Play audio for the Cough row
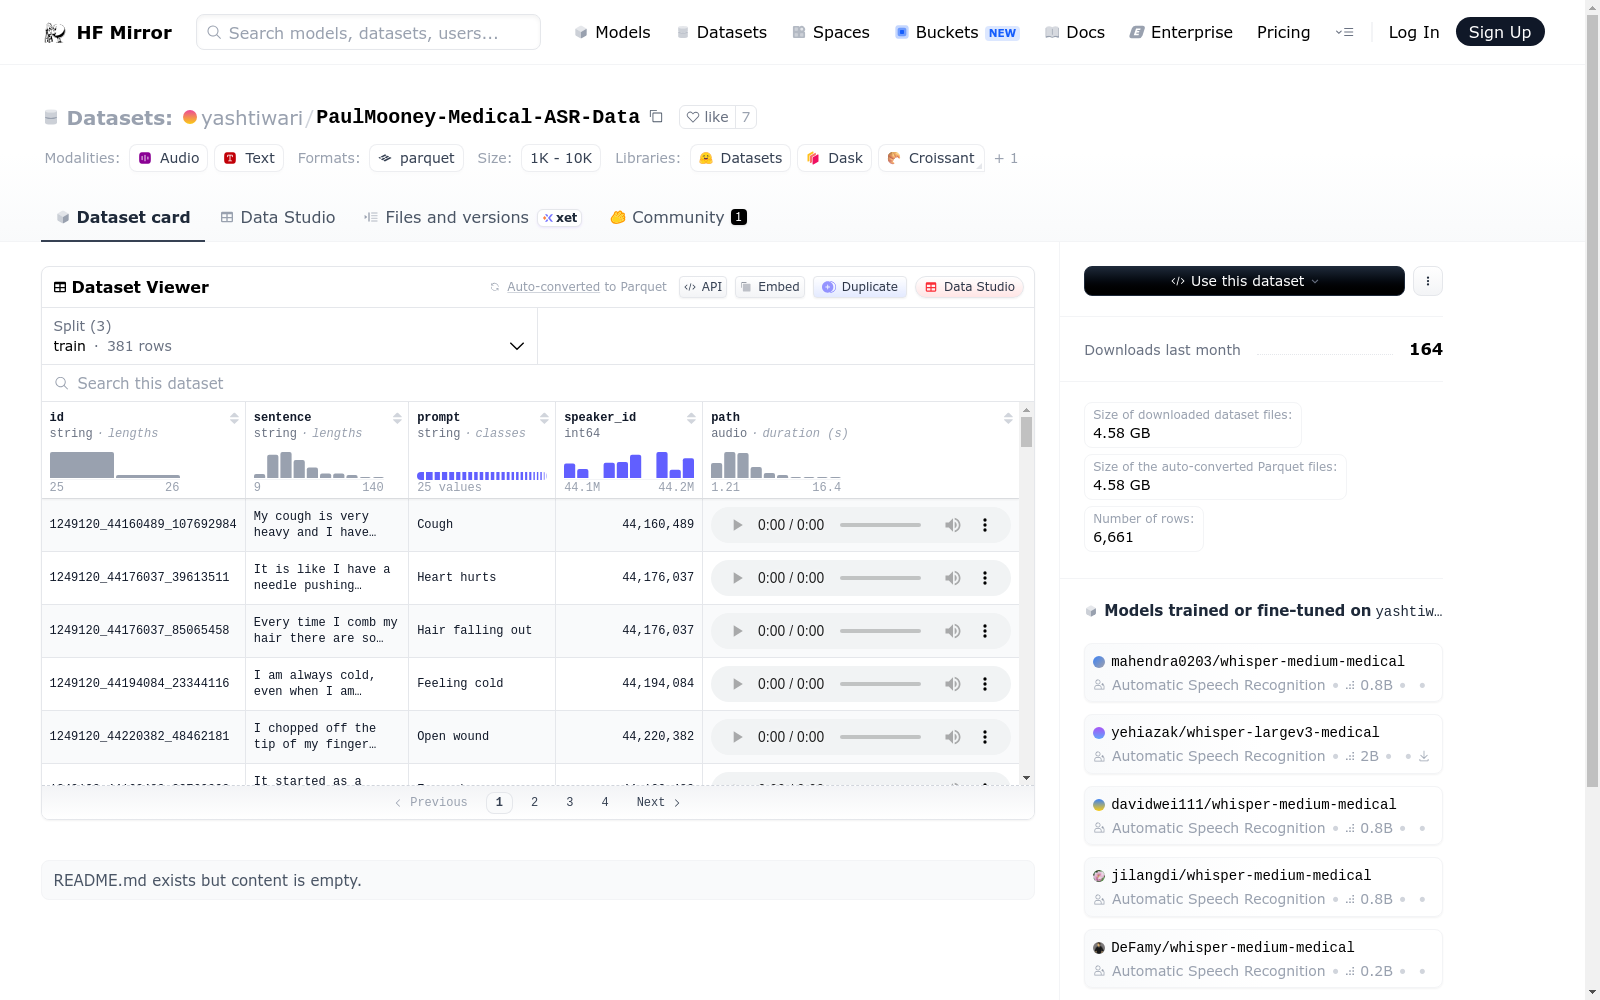The width and height of the screenshot is (1600, 1000). (737, 525)
